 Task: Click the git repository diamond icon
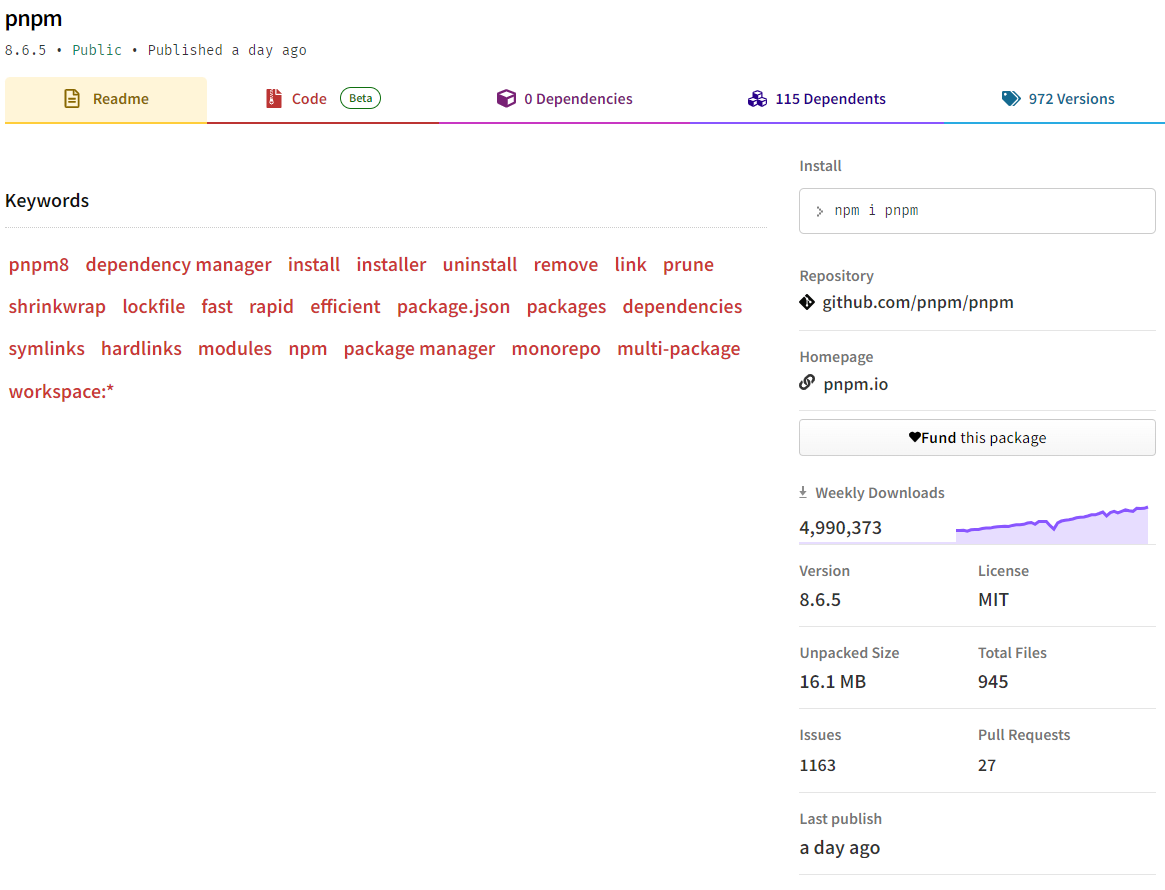(807, 302)
